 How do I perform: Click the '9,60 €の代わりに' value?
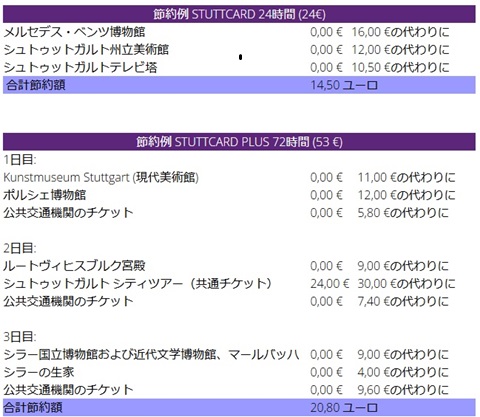click(x=403, y=390)
